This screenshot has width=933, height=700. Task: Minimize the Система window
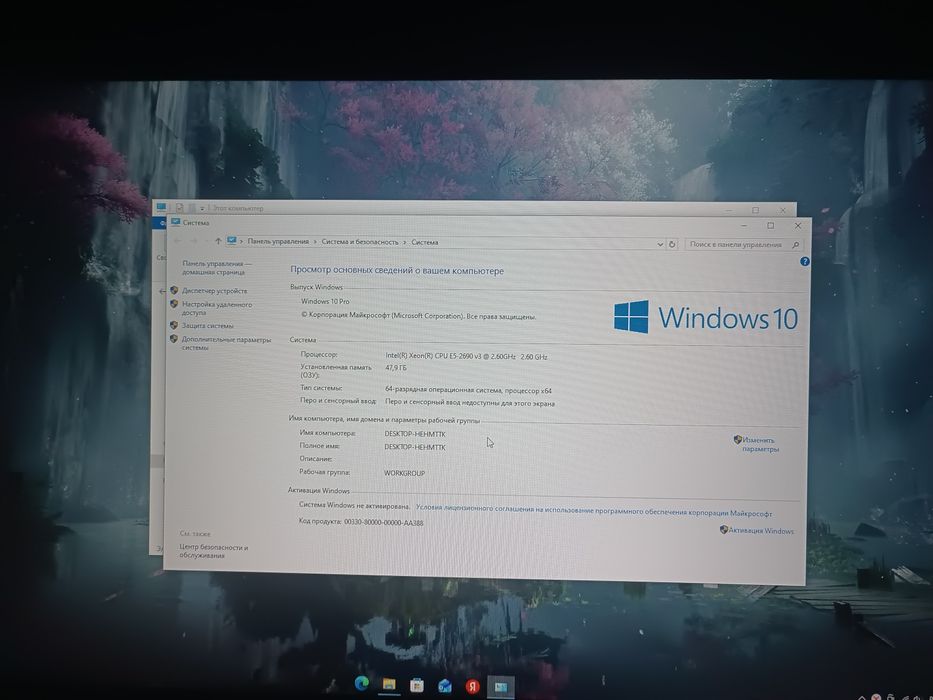[744, 226]
